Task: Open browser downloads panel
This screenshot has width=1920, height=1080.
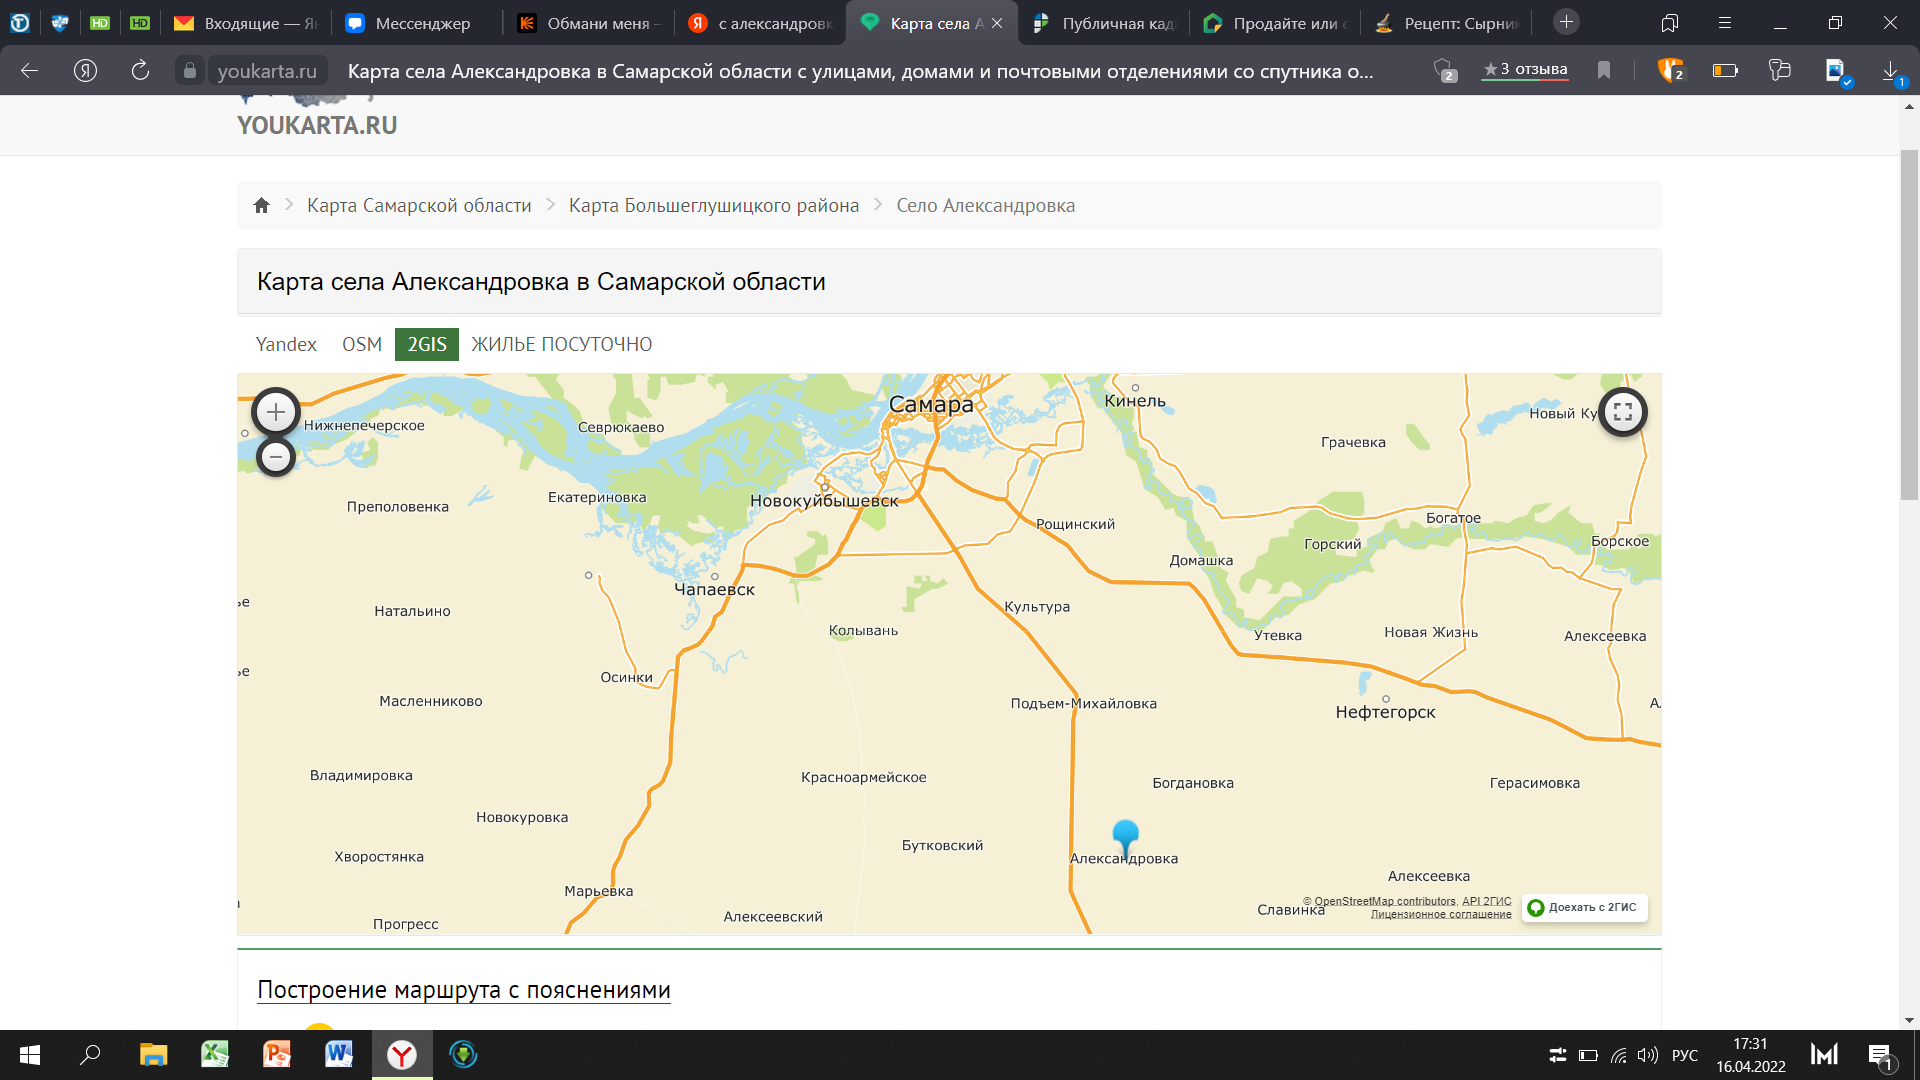Action: pyautogui.click(x=1891, y=71)
